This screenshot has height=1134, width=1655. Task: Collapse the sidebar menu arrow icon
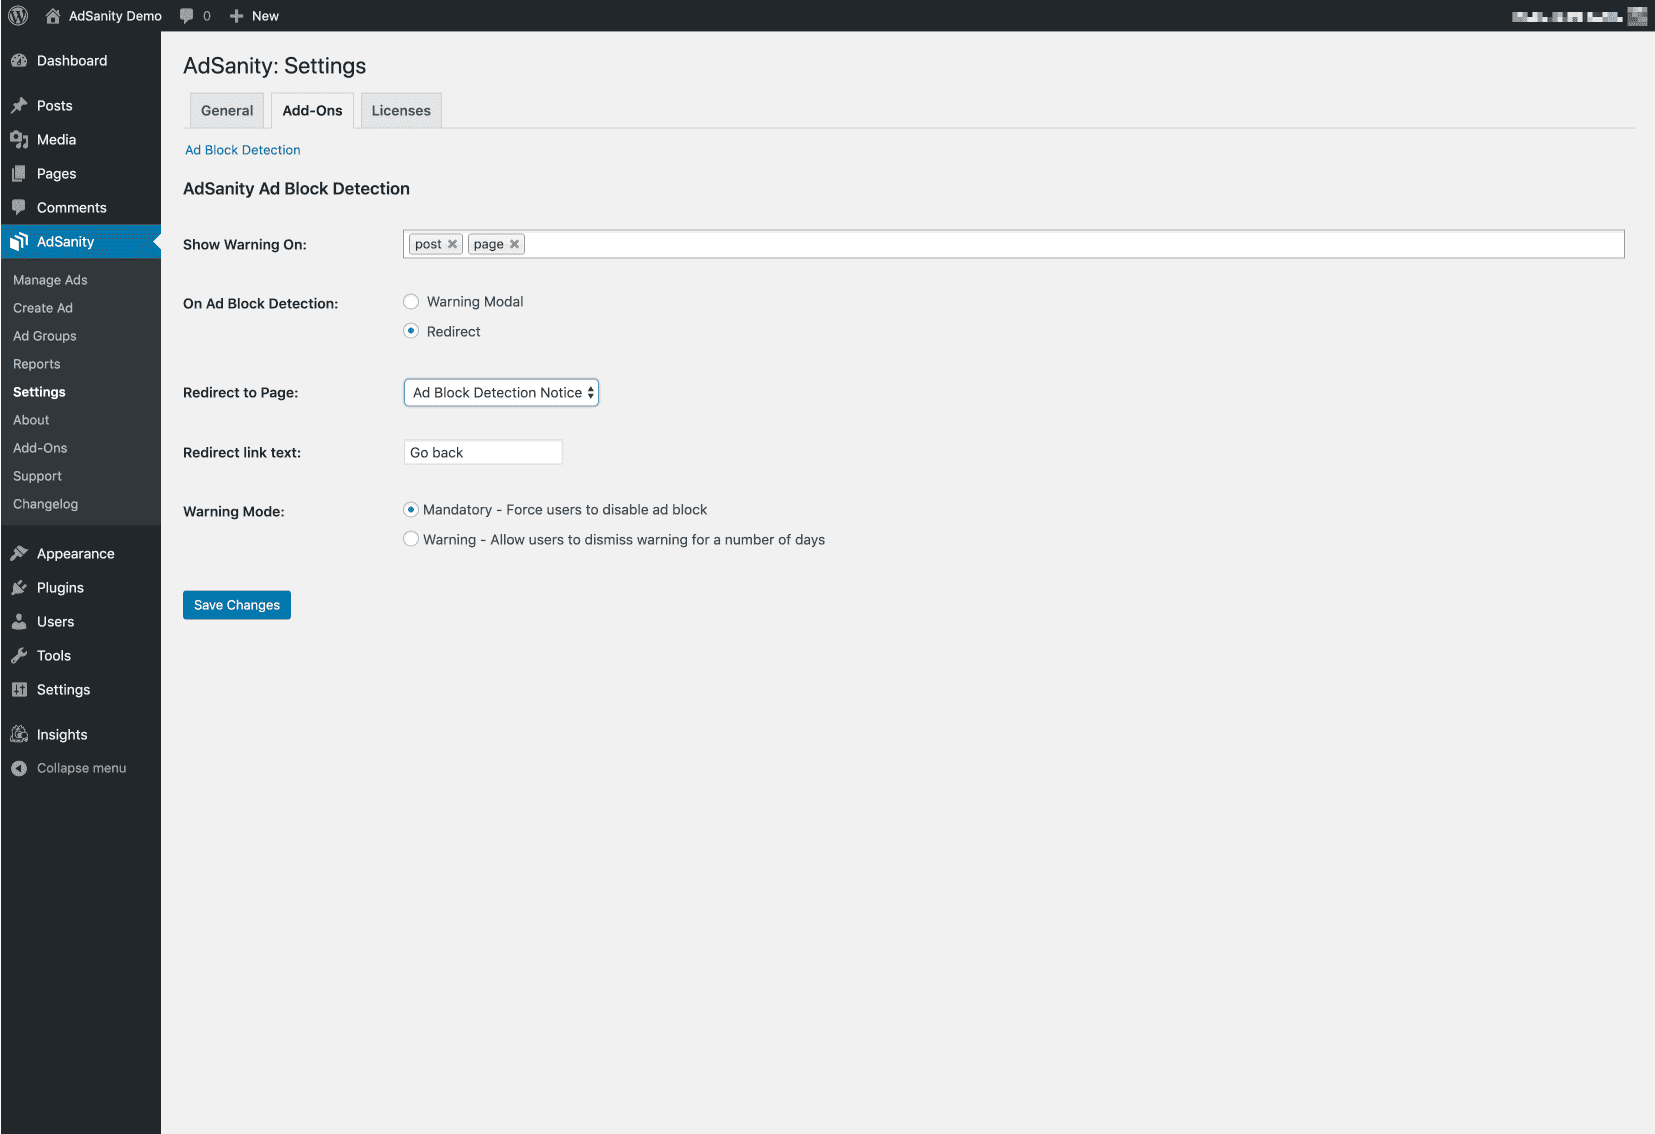[19, 768]
